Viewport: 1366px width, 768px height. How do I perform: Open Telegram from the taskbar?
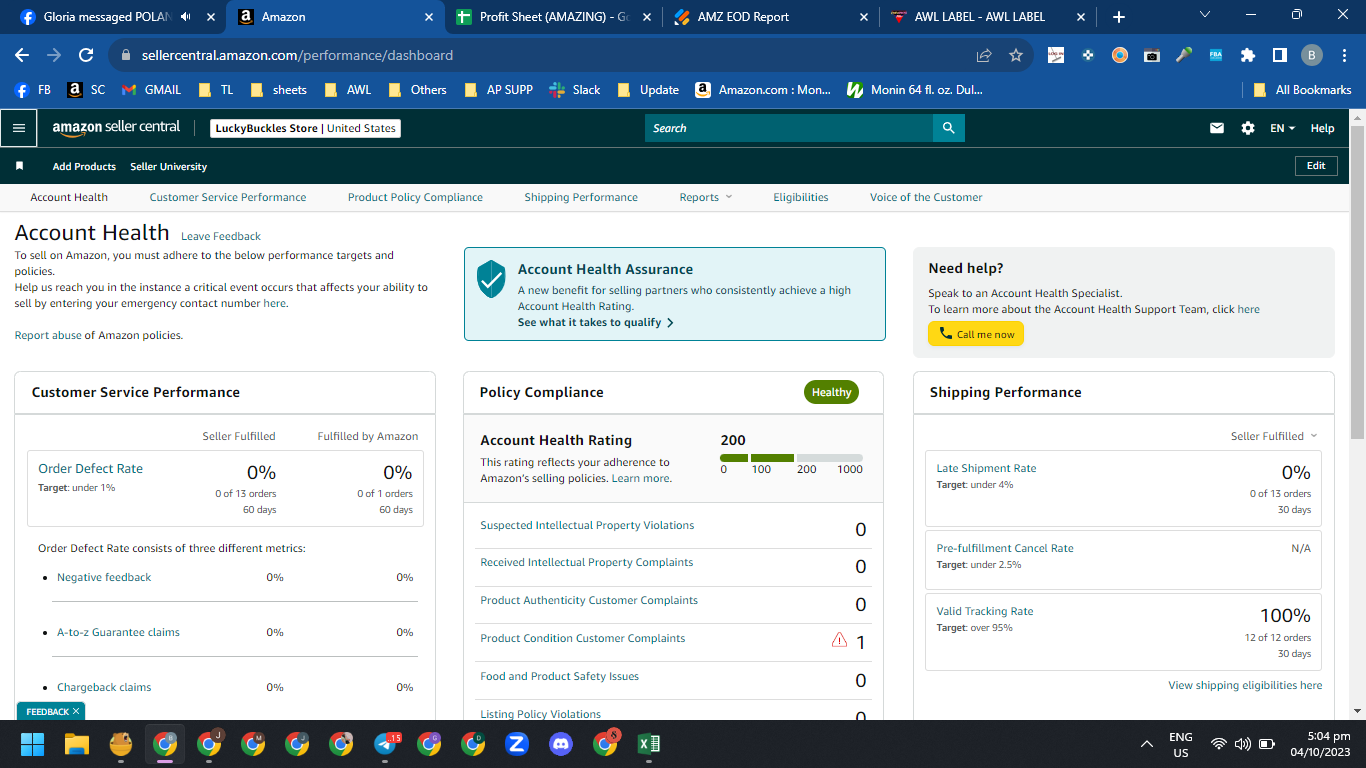[x=386, y=744]
